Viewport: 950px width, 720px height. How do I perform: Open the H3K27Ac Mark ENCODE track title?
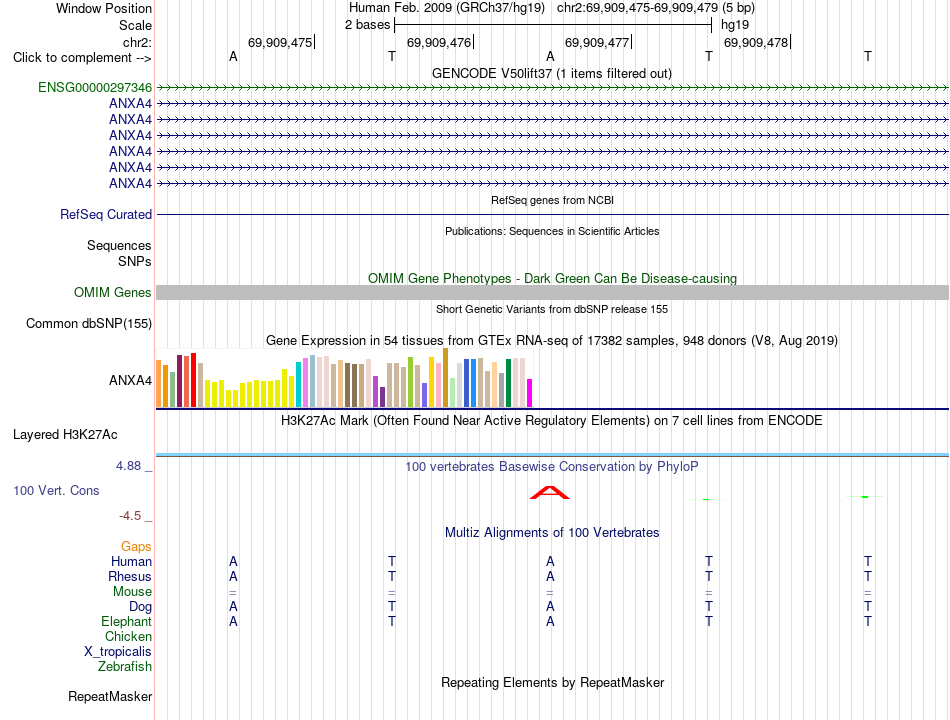pyautogui.click(x=551, y=421)
